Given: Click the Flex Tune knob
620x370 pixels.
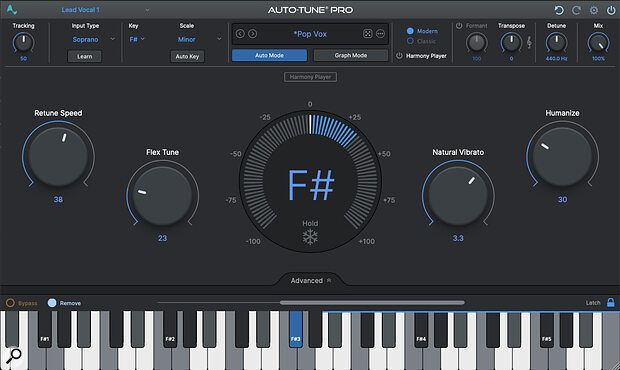Looking at the screenshot, I should coord(162,196).
